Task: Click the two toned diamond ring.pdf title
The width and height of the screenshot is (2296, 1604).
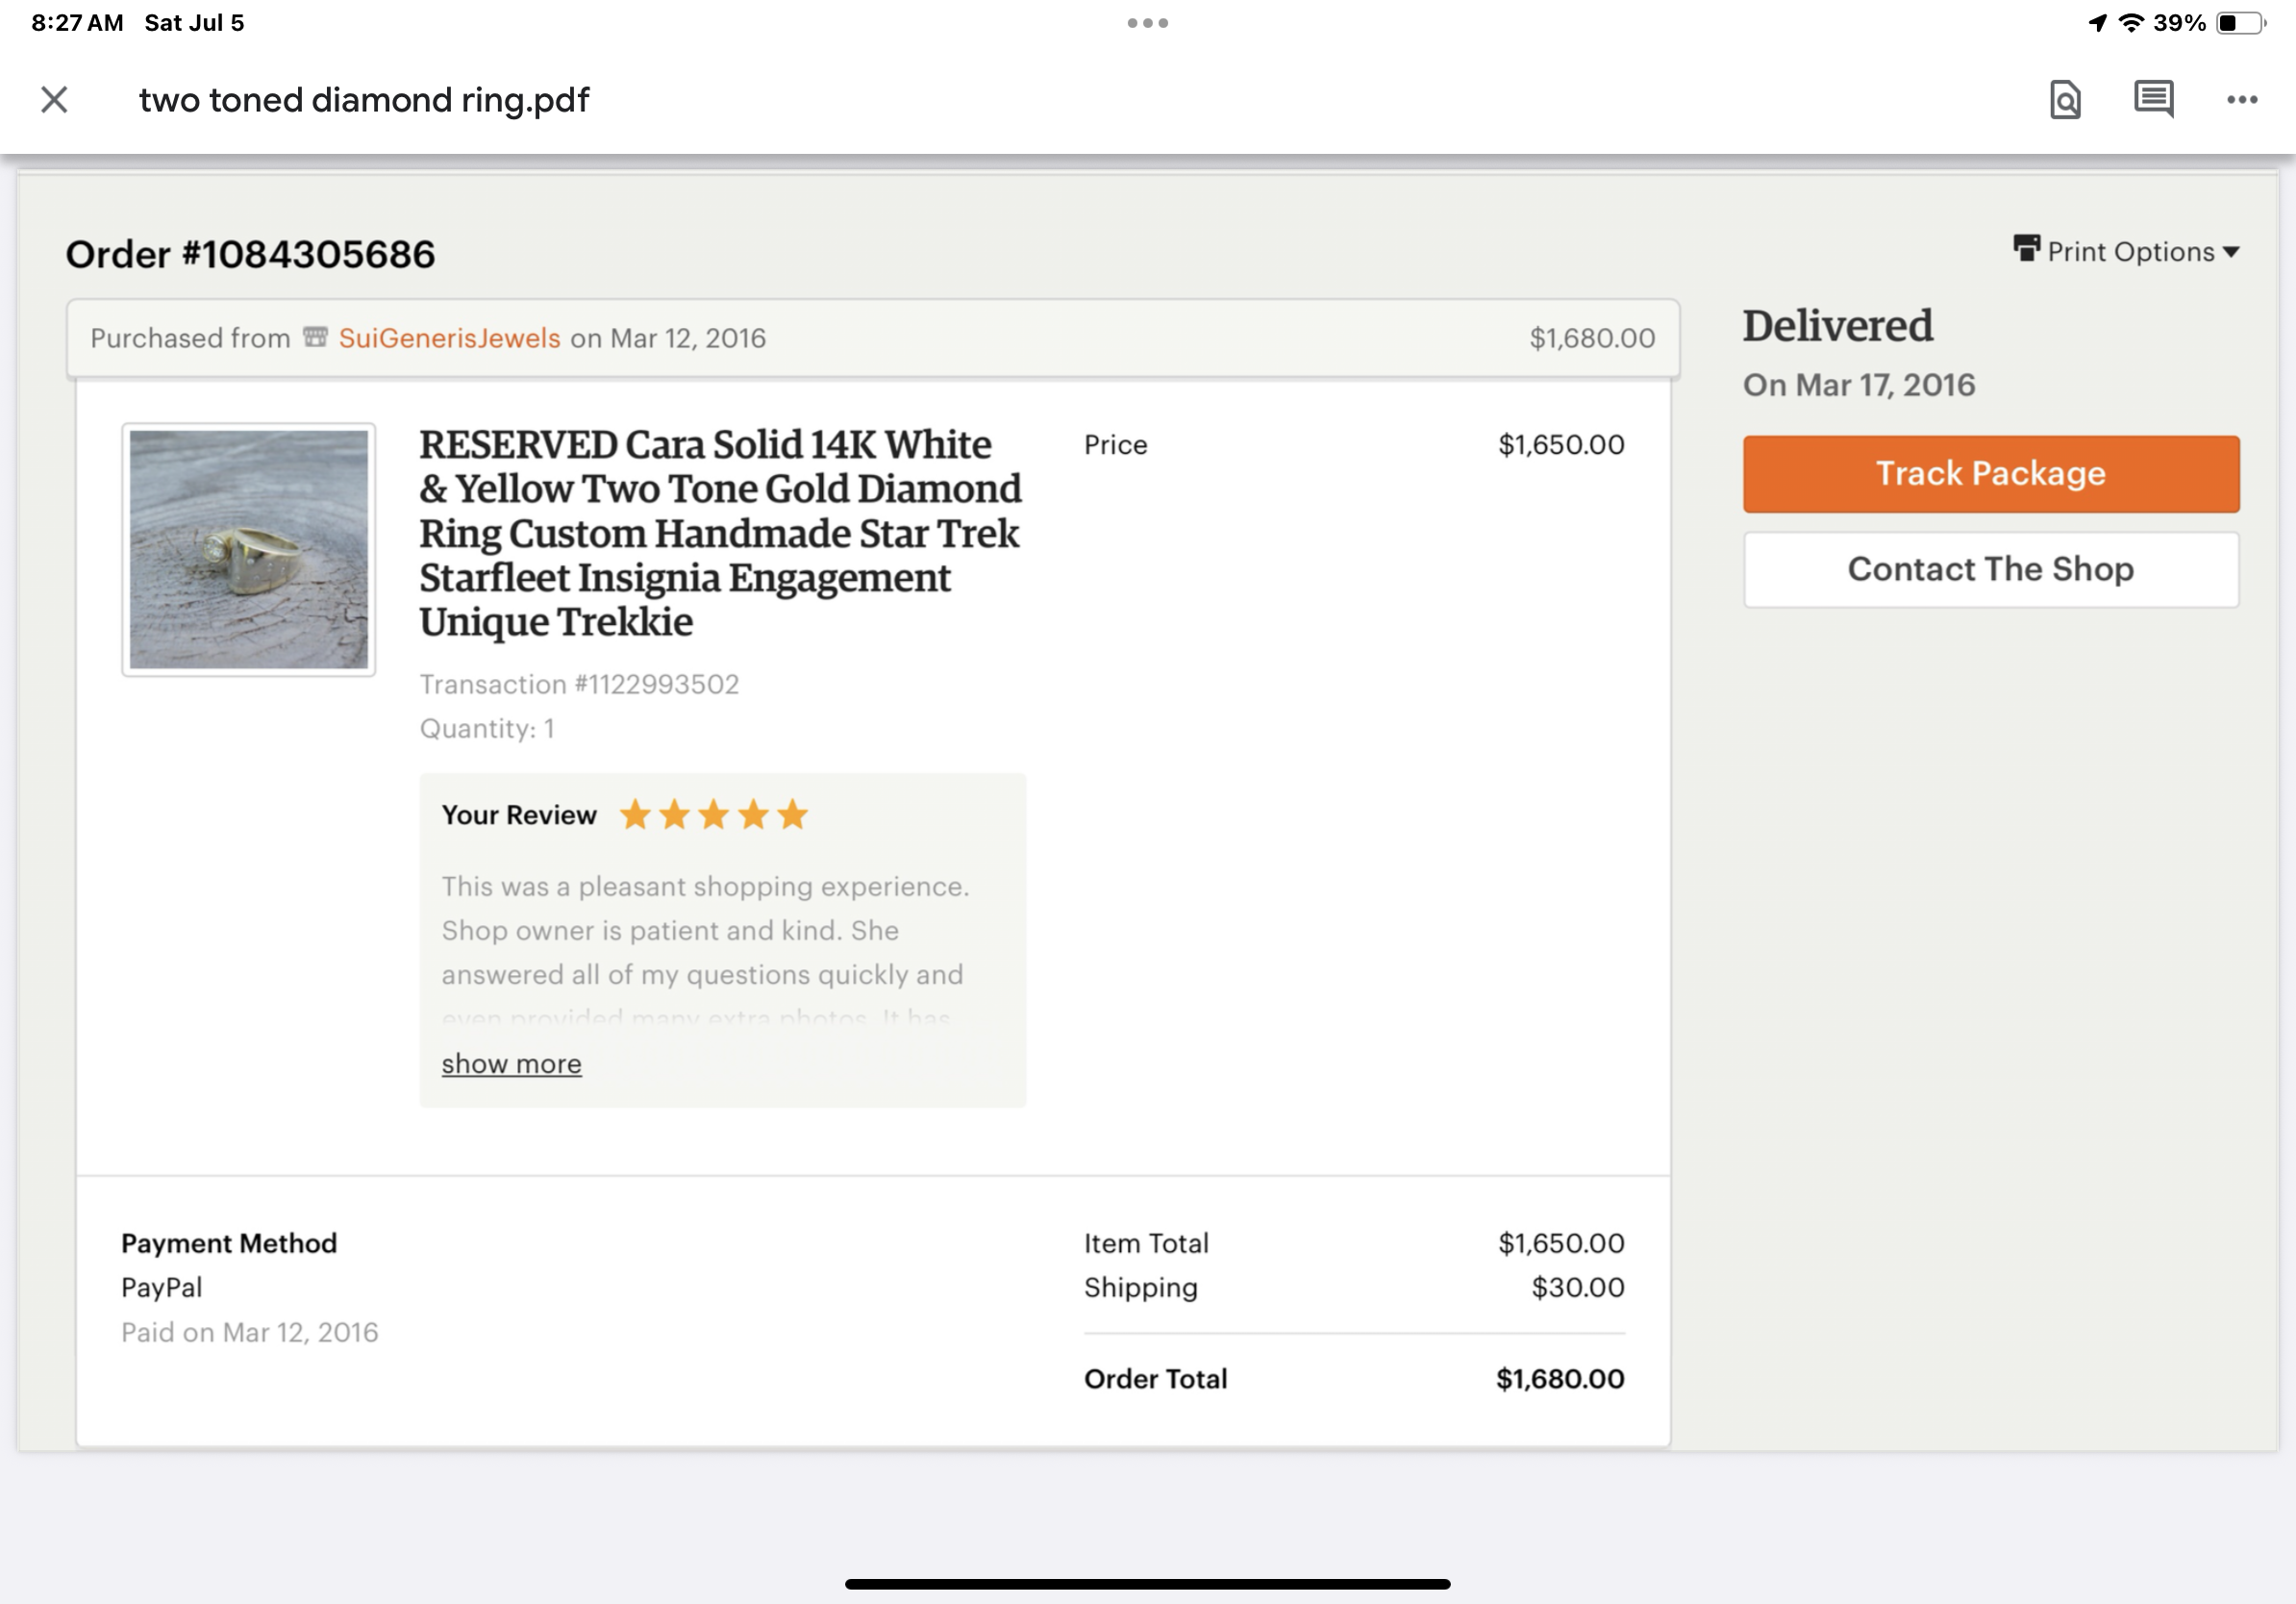Action: 364,100
